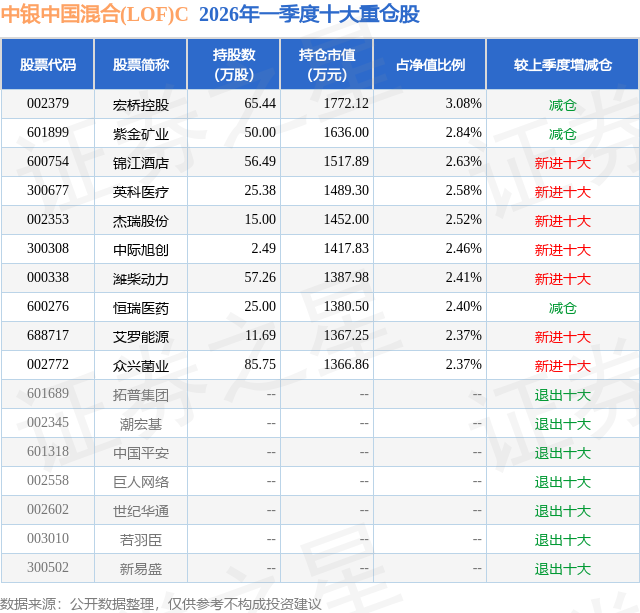Click the heading 2026年一季度十大重仓股
640x613 pixels.
[309, 15]
